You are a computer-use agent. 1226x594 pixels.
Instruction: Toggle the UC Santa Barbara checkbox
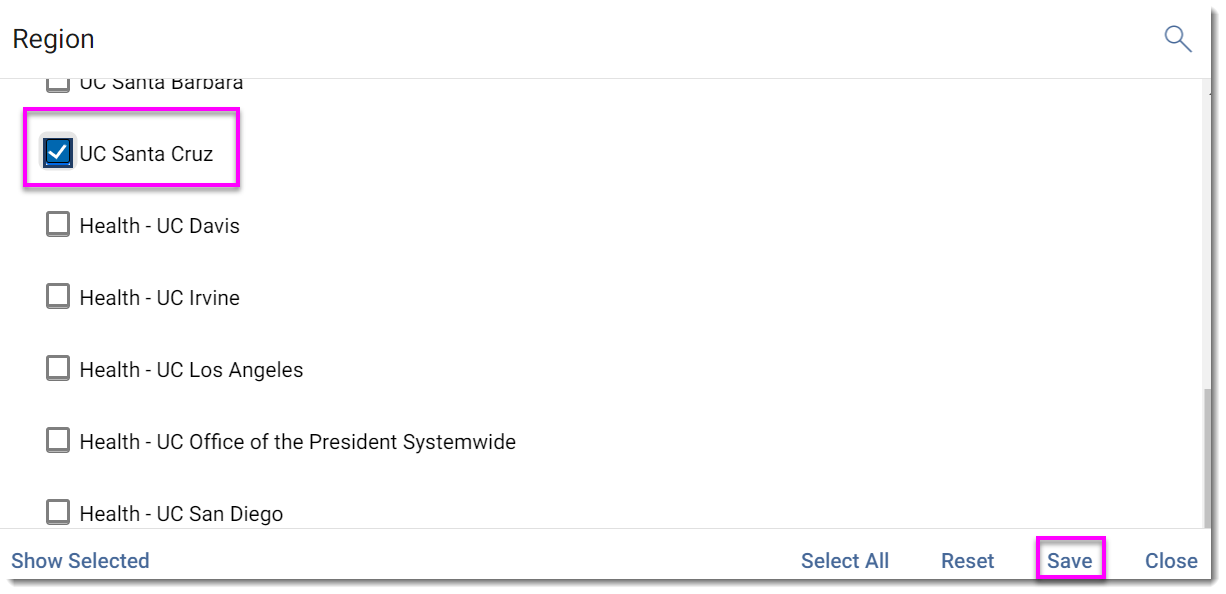(x=58, y=84)
